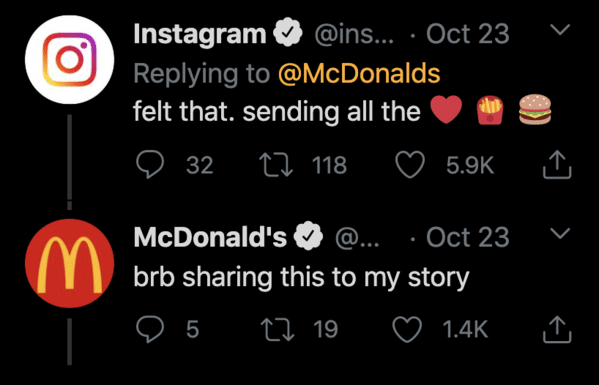Open Instagram profile picture avatar
Viewport: 599px width, 385px height.
click(70, 60)
